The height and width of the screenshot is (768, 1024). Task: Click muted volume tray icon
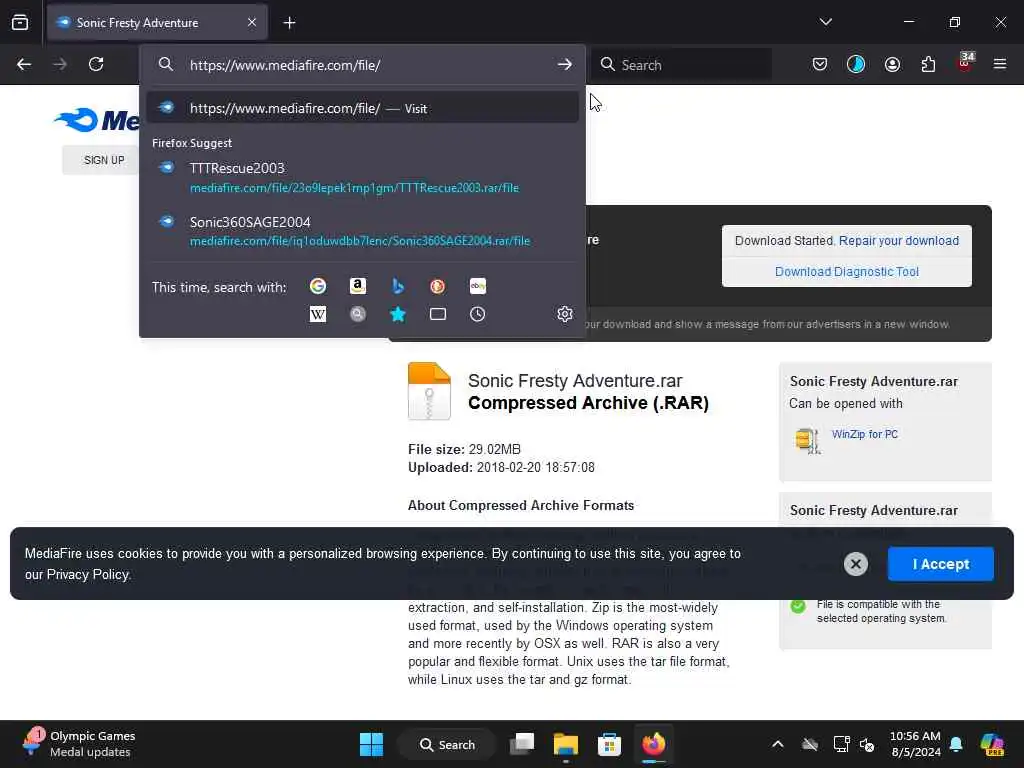pos(867,744)
